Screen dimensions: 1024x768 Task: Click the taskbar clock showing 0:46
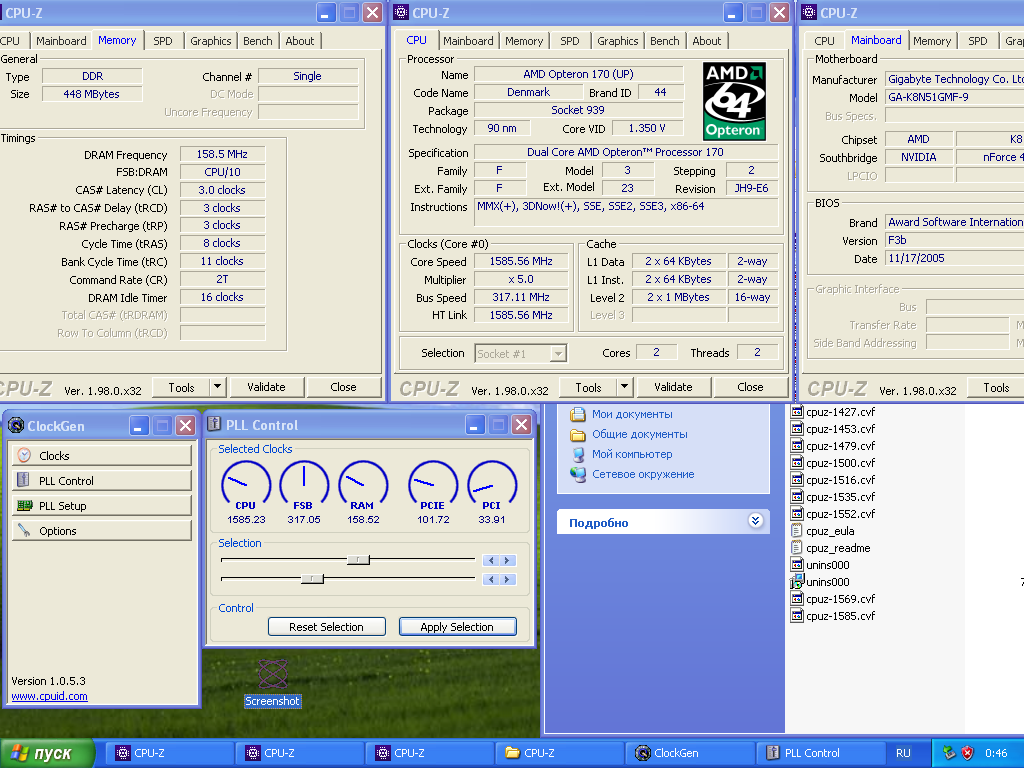(x=996, y=753)
